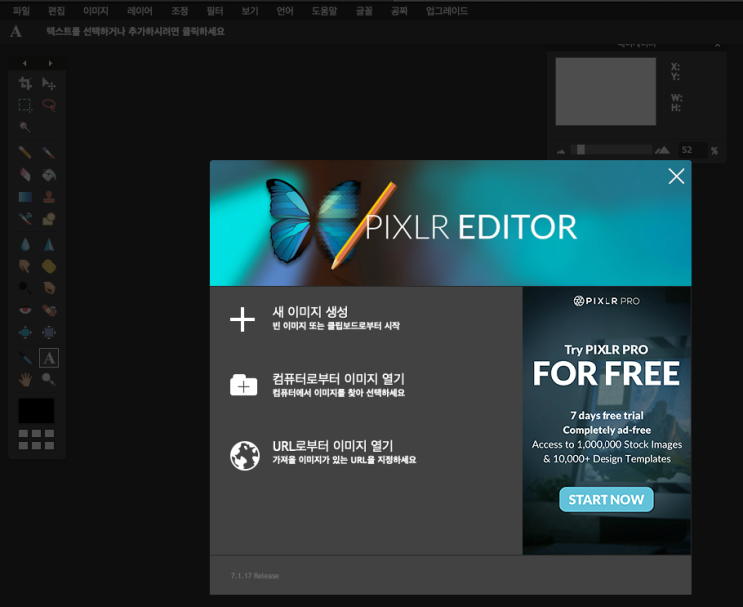Screen dimensions: 743x607
Task: Select the Pinch tool
Action: point(49,332)
